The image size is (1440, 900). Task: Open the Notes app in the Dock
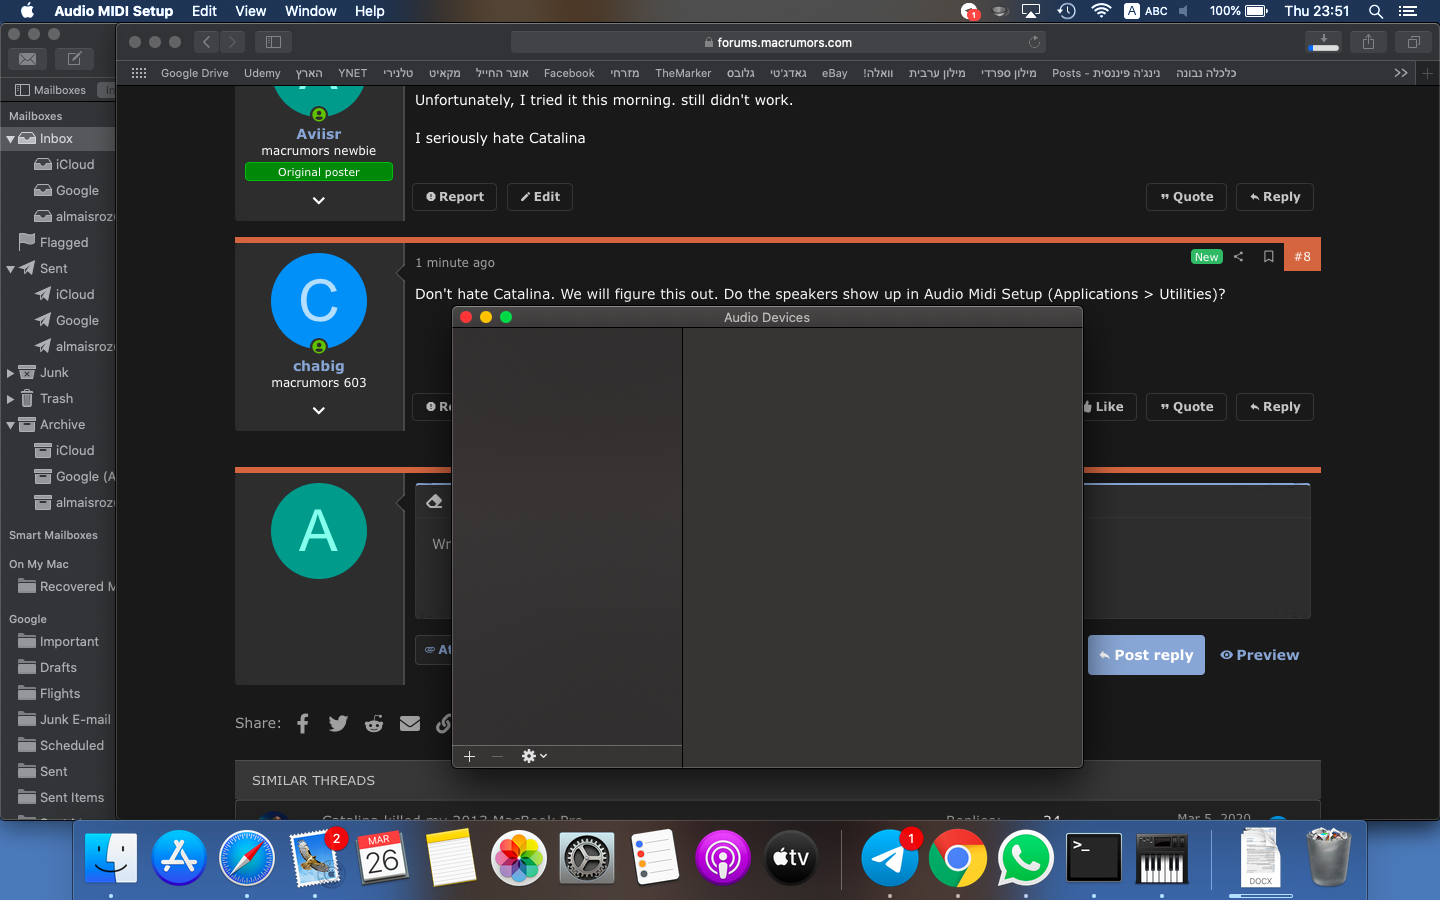[x=451, y=858]
